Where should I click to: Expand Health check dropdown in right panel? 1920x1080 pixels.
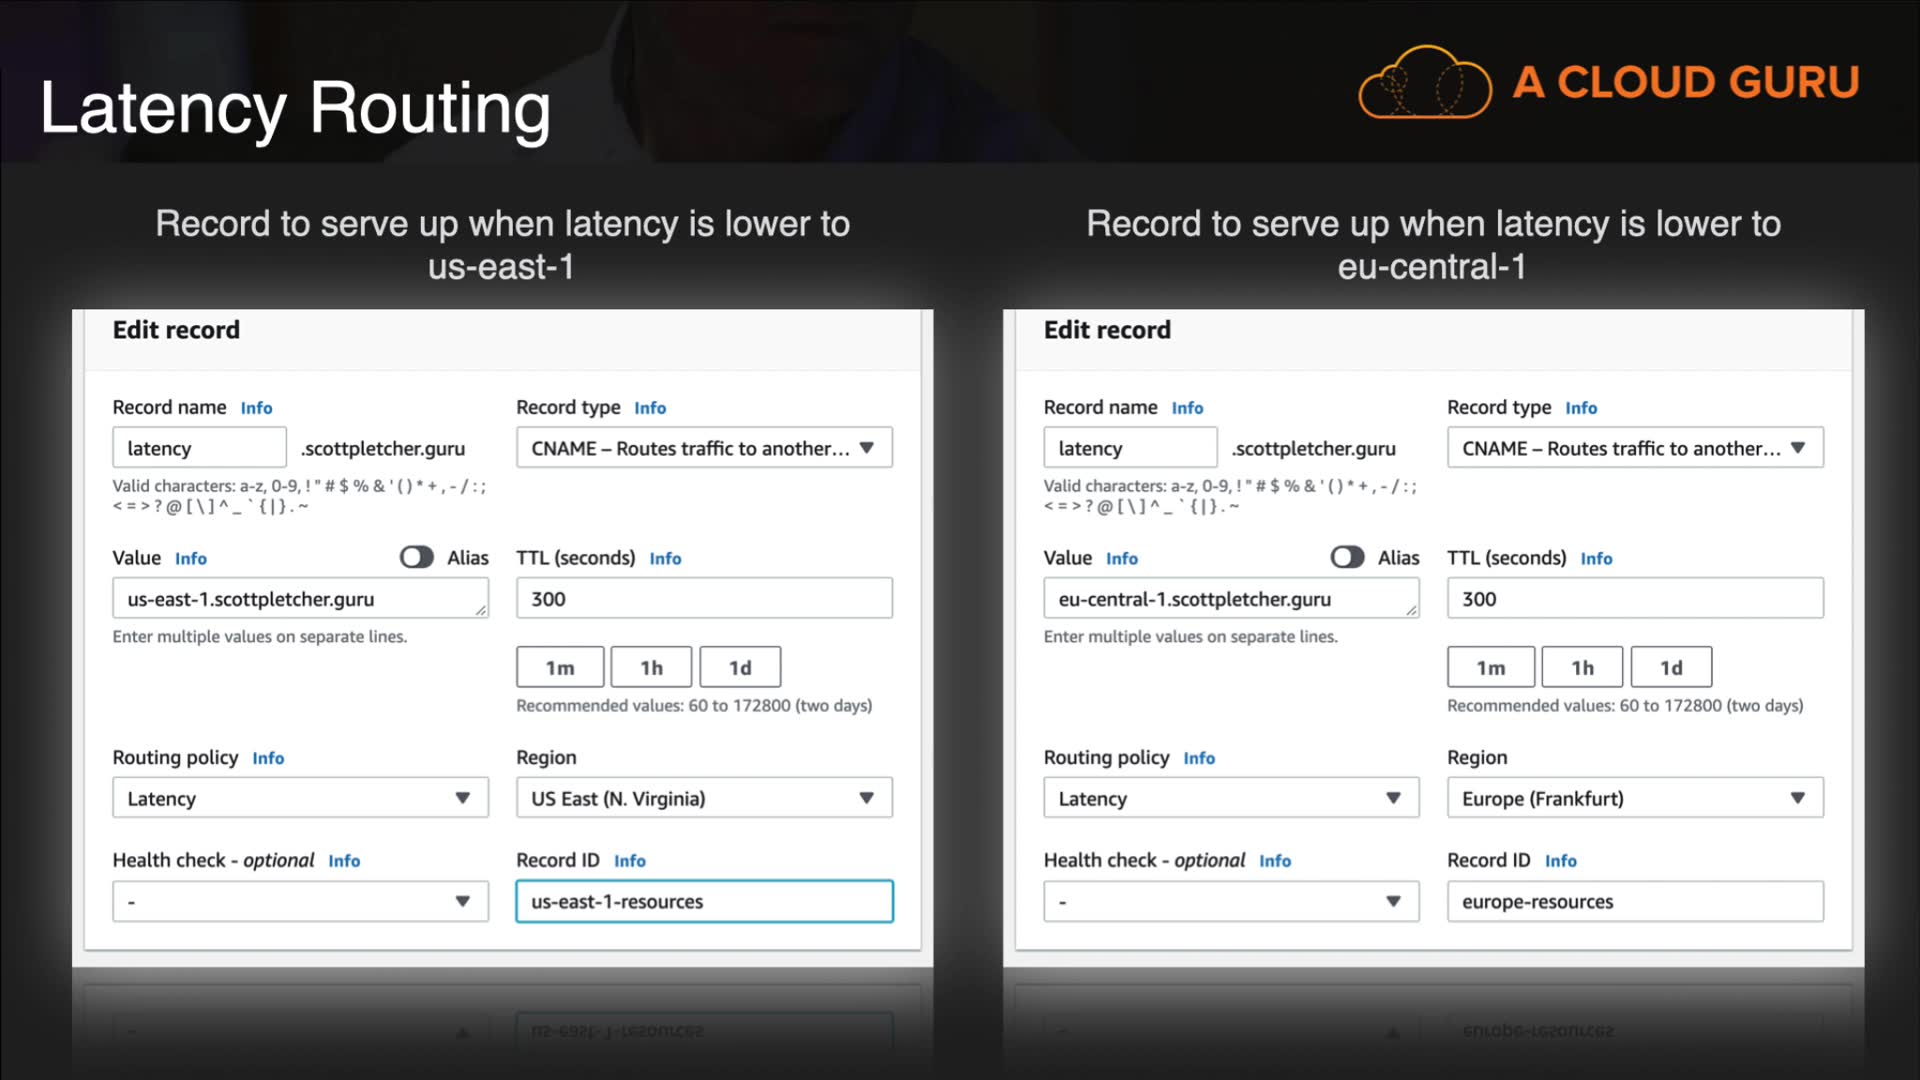pos(1231,901)
